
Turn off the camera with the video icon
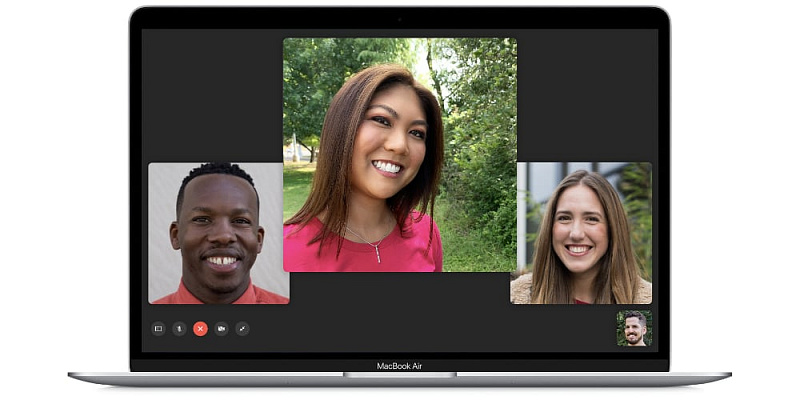pyautogui.click(x=221, y=328)
